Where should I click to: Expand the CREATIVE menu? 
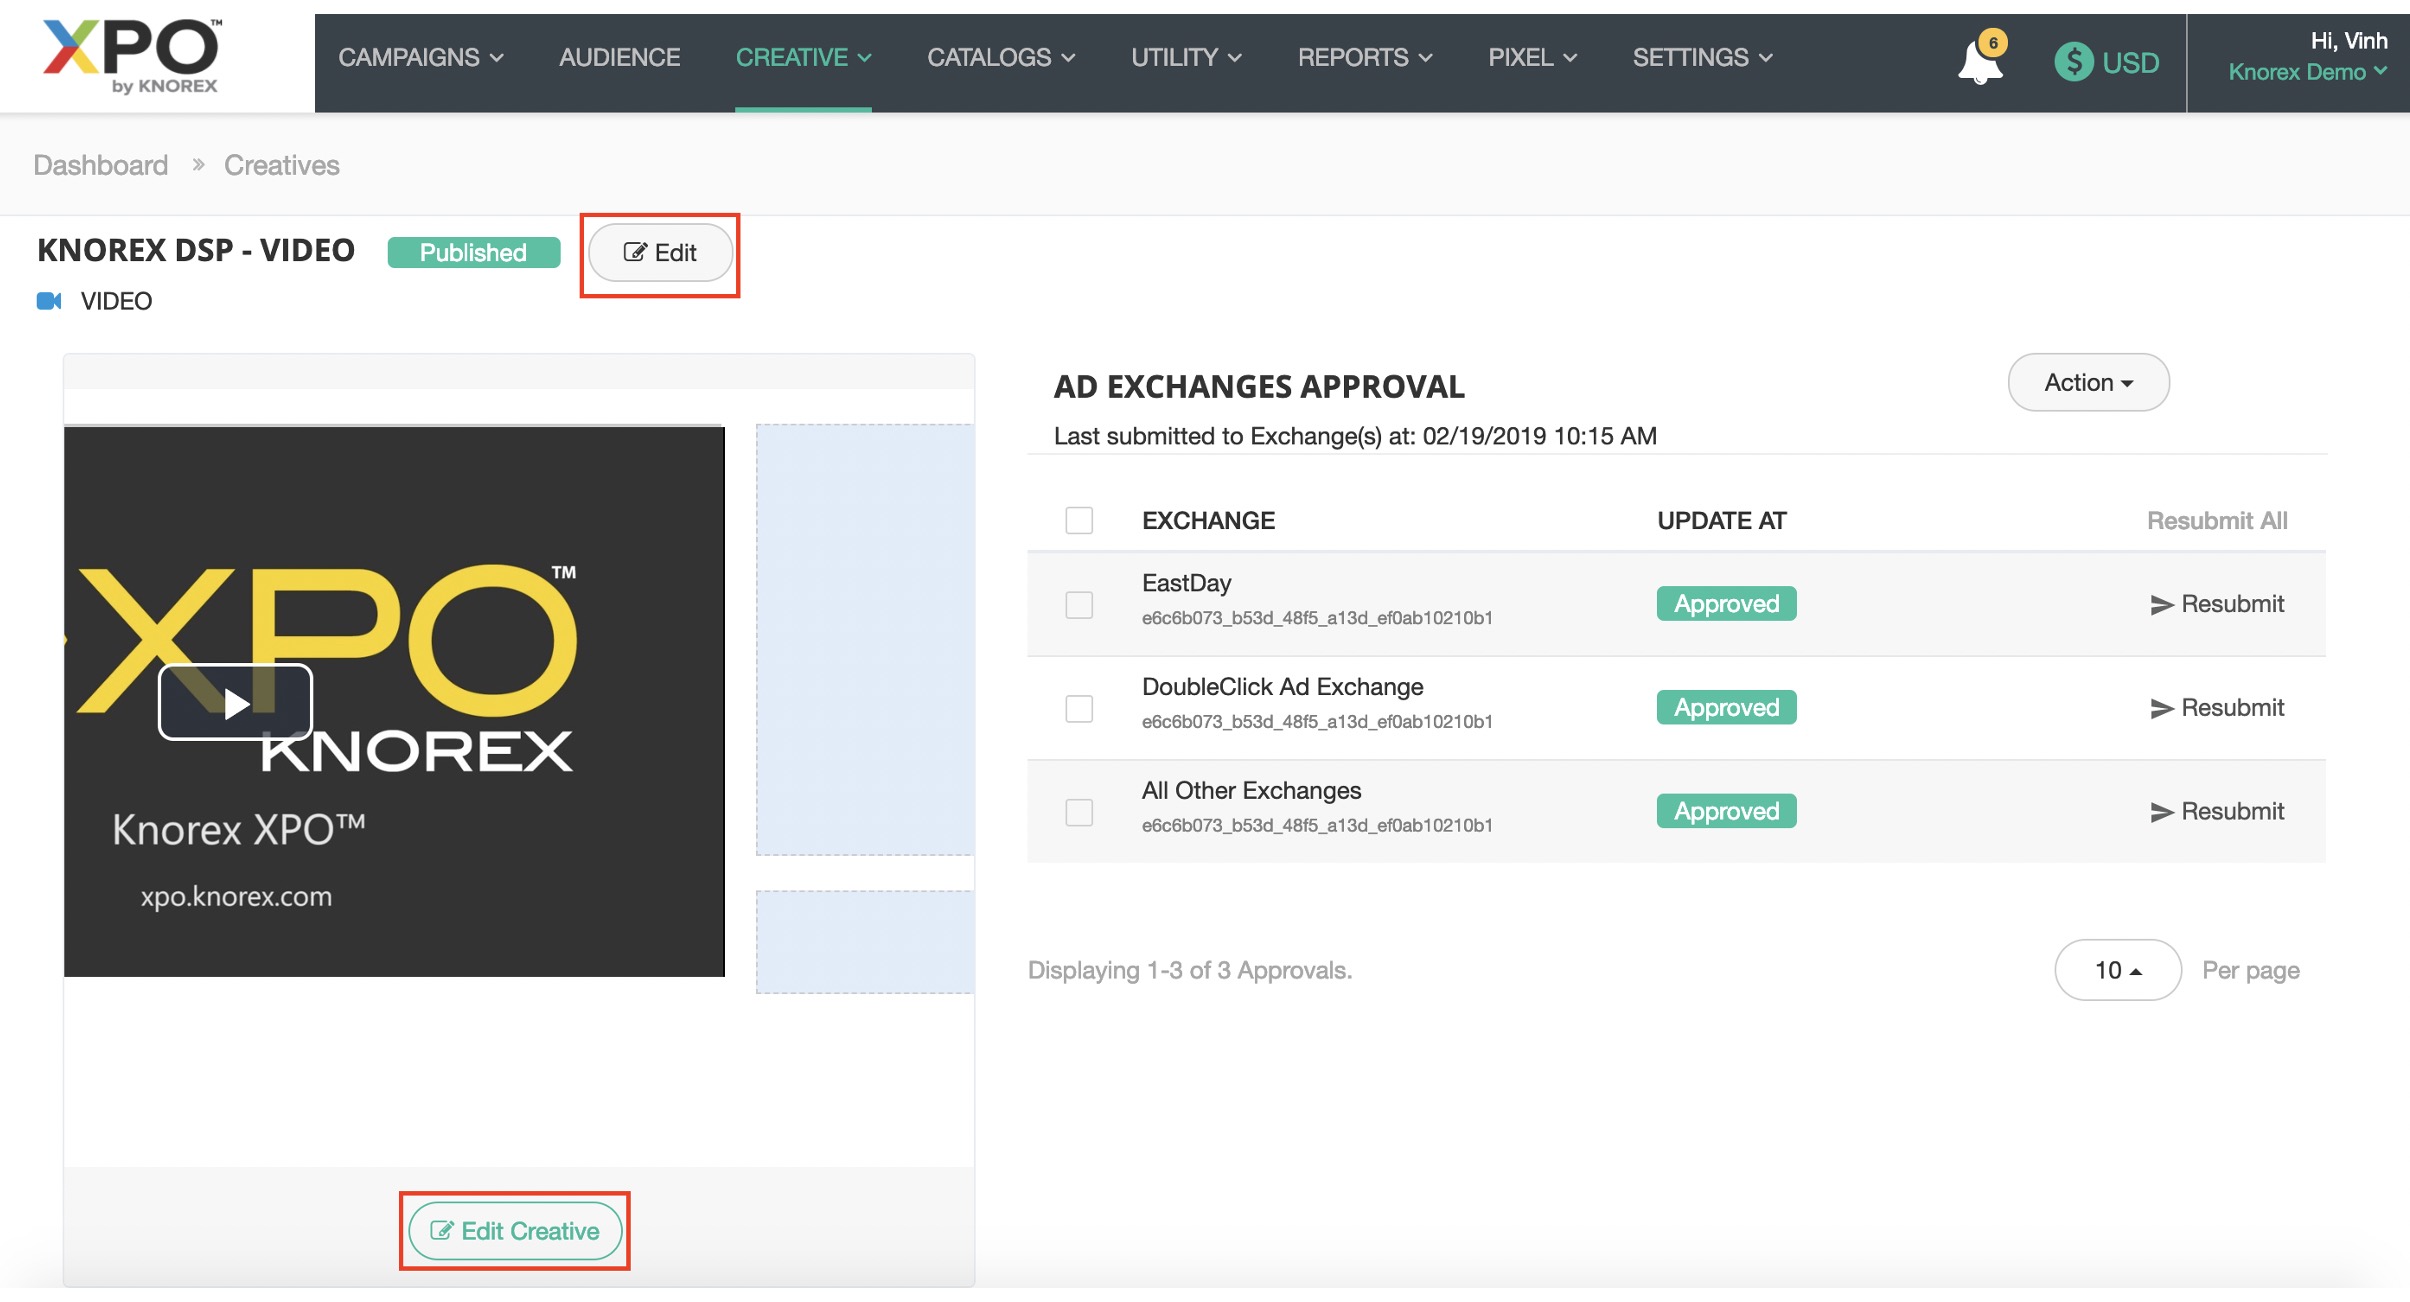[804, 58]
